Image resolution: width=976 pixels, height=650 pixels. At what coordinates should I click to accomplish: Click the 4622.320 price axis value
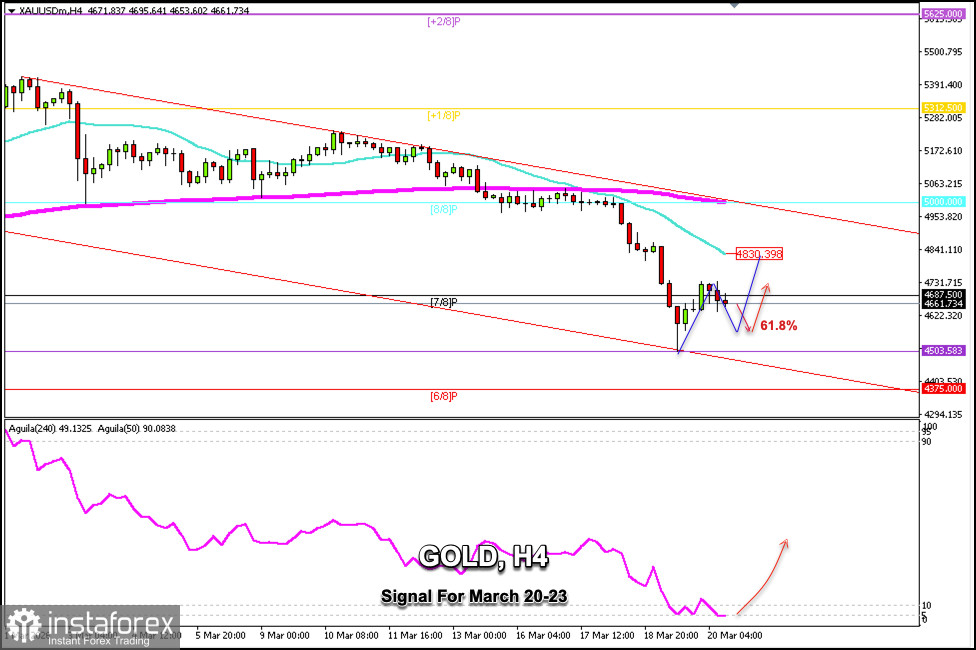click(x=943, y=316)
